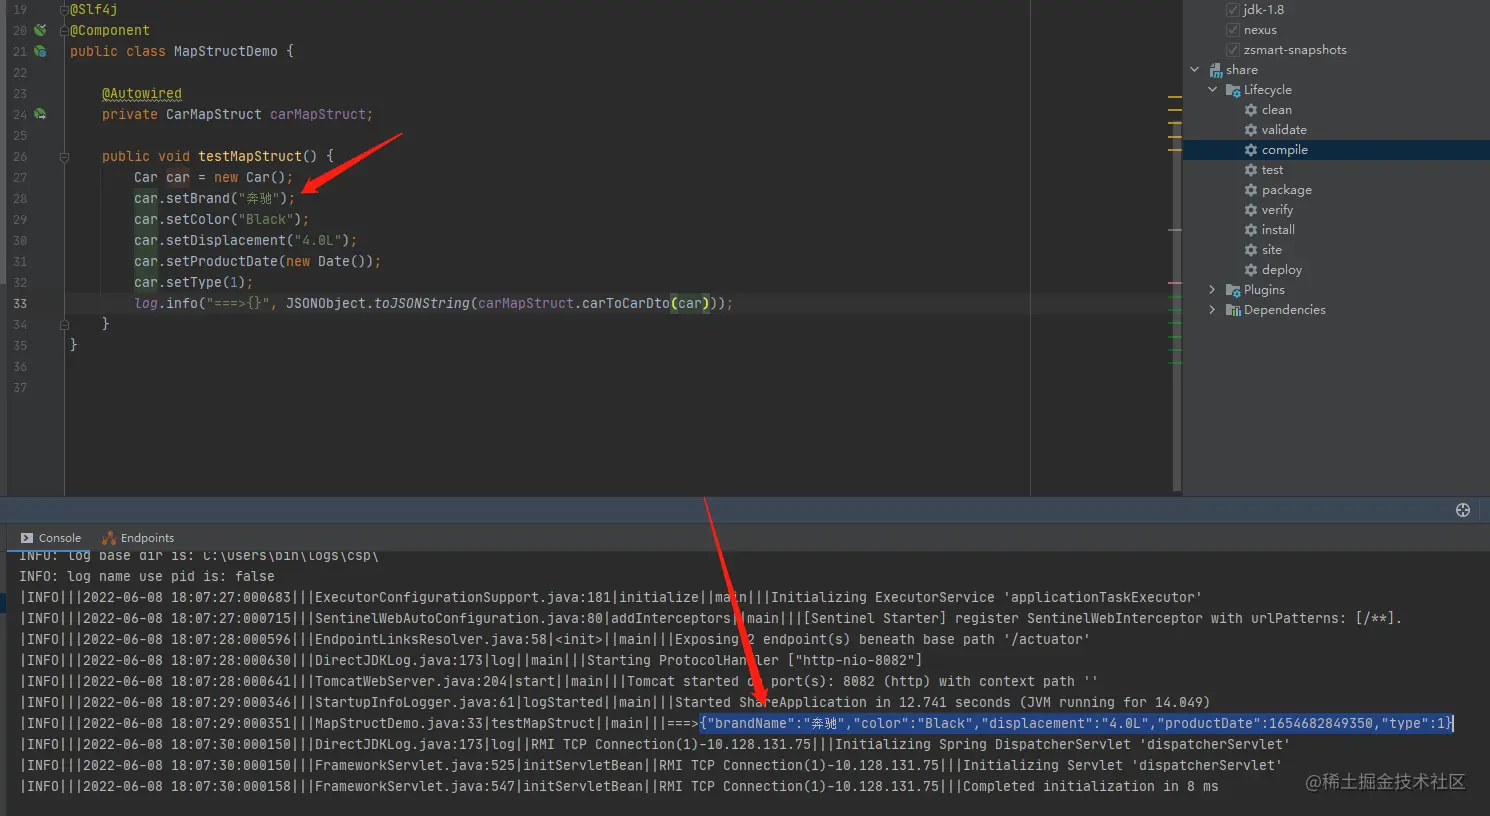Place cursor on car.setBrand line
Screen dimensions: 1490x816
tap(215, 198)
